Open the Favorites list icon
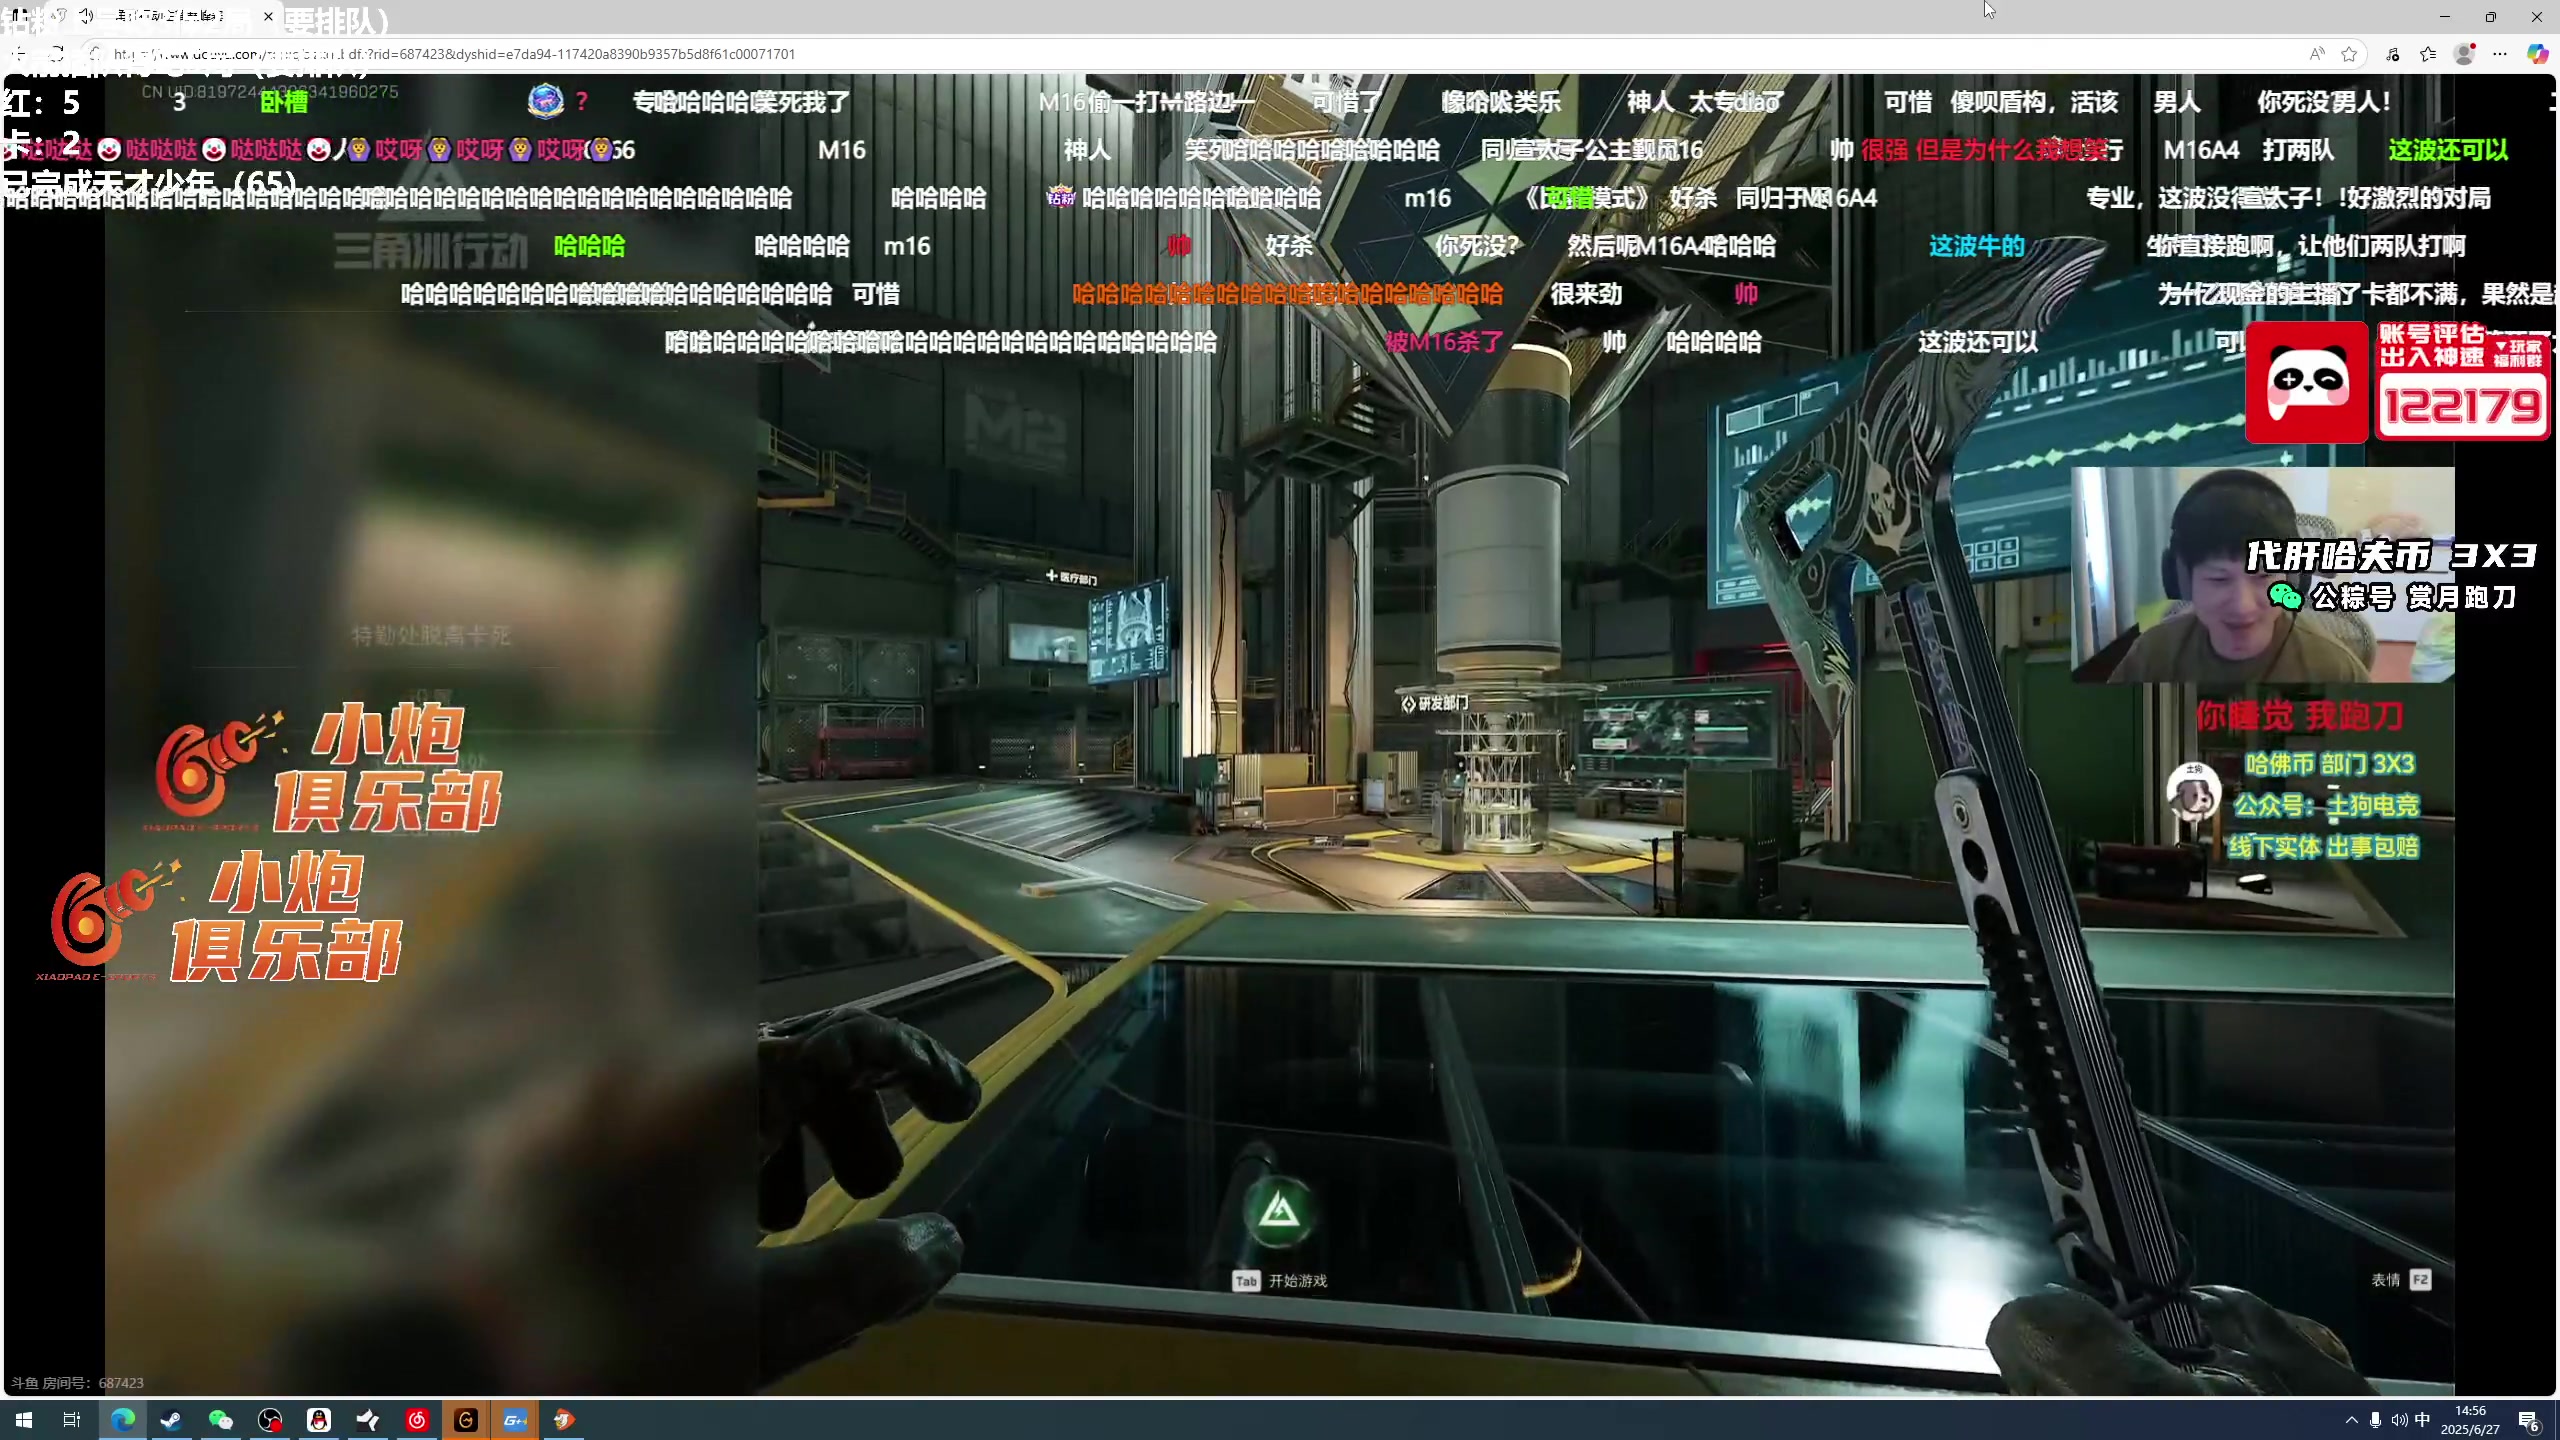Viewport: 2560px width, 1440px height. click(x=2428, y=54)
